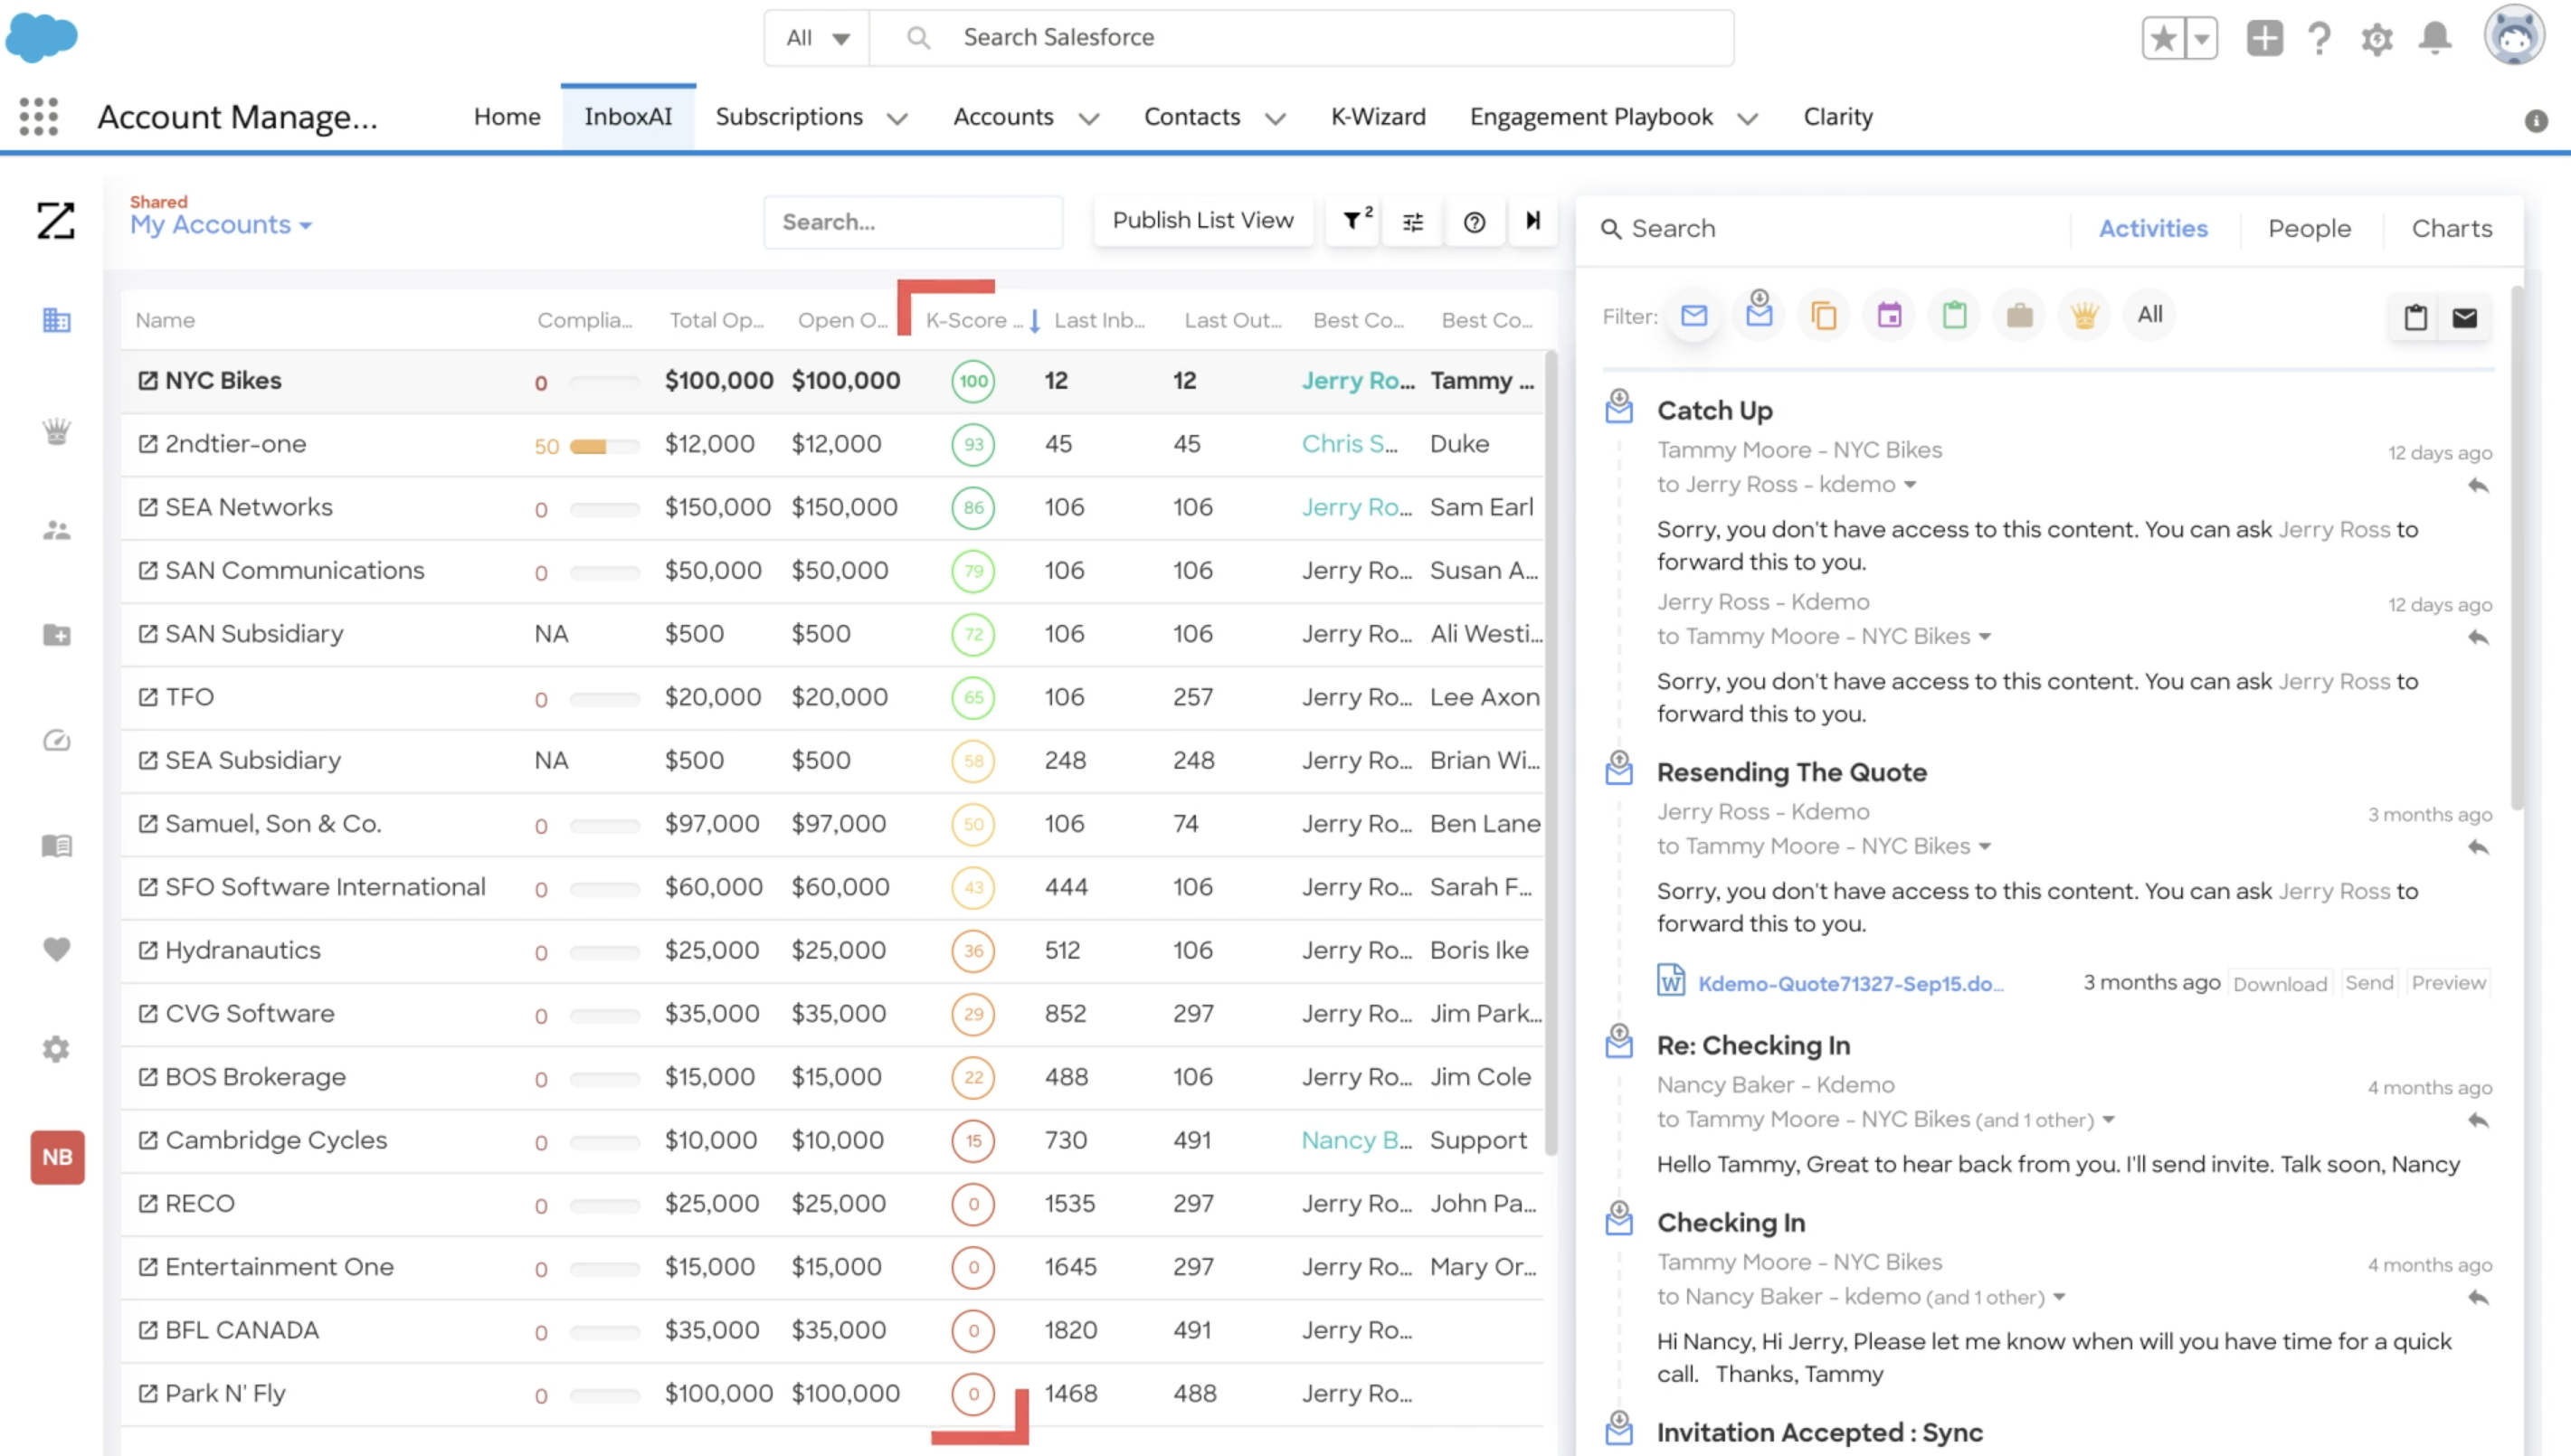The image size is (2571, 1456).
Task: Open the folder-plus icon in sidebar
Action: [56, 635]
